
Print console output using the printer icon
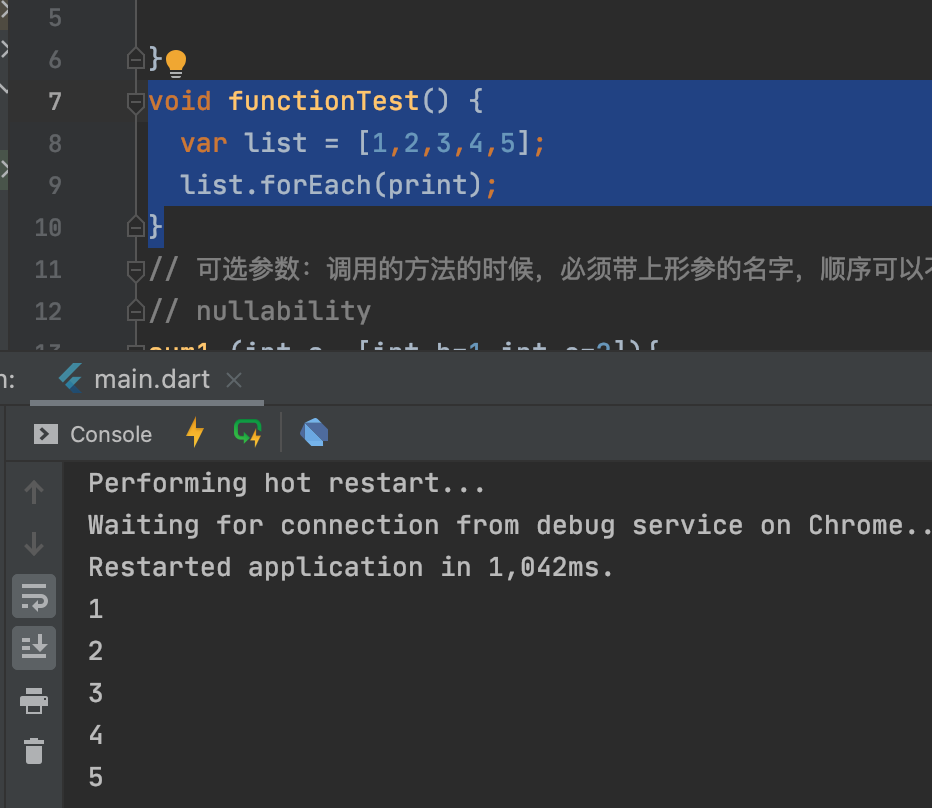pyautogui.click(x=33, y=701)
